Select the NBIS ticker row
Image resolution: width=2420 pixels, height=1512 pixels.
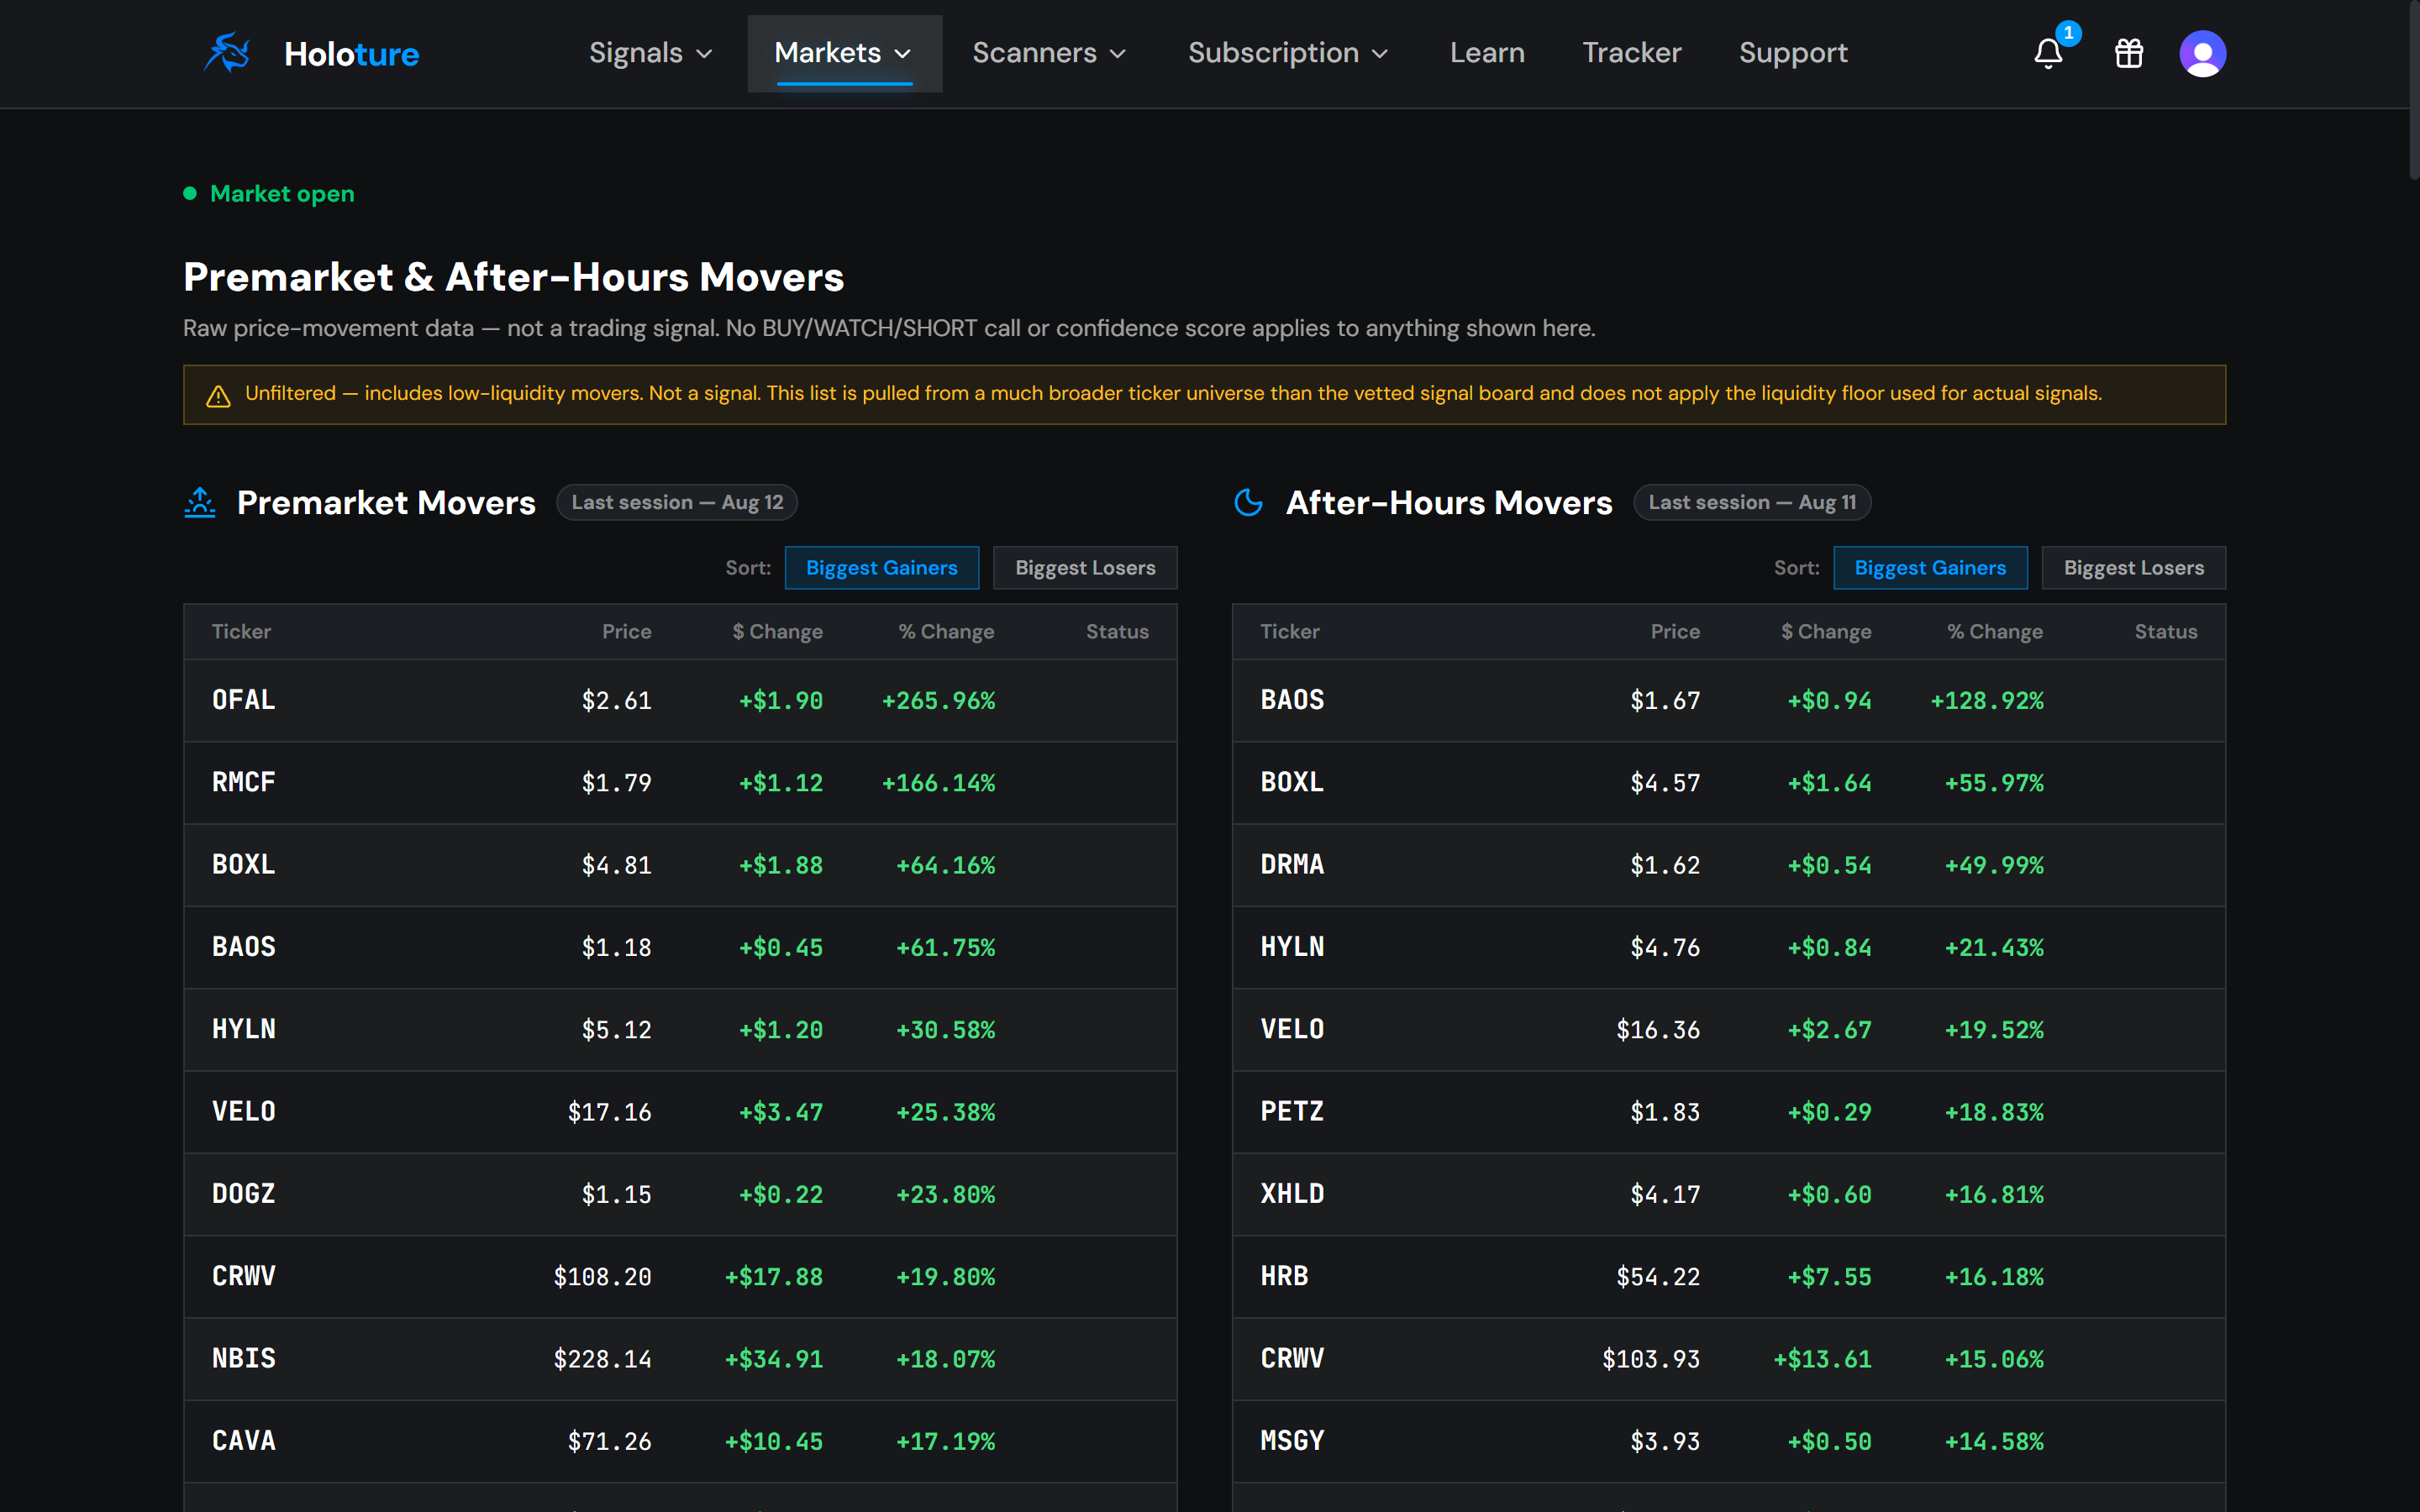click(680, 1359)
